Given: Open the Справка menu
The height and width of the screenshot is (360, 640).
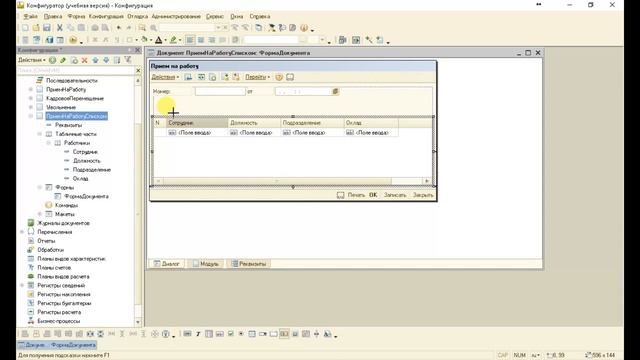Looking at the screenshot, I should pyautogui.click(x=260, y=17).
